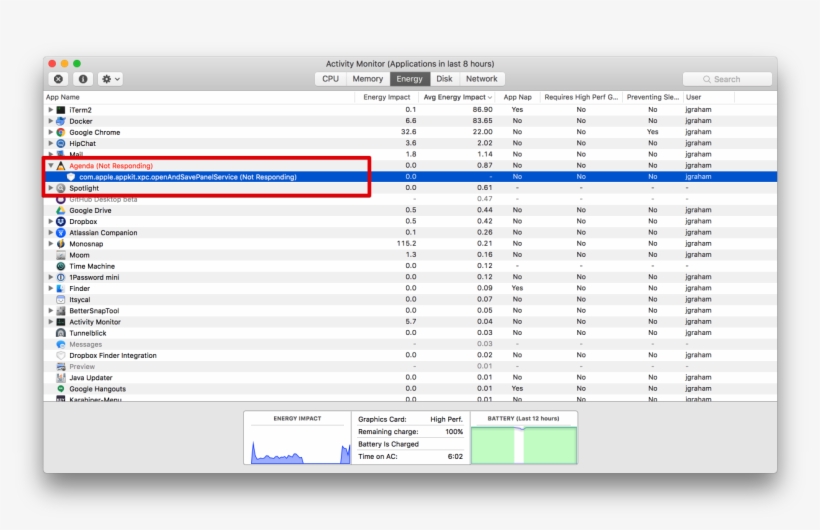Expand the Dropbox process group

pyautogui.click(x=51, y=221)
